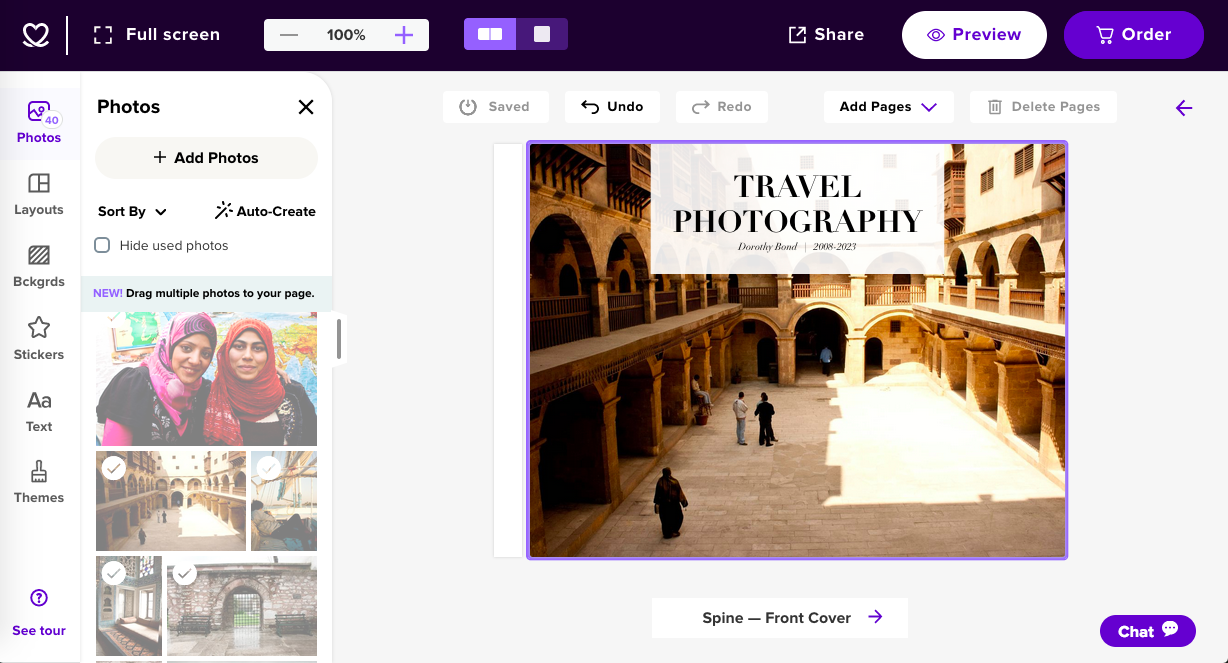Enable the Hide used photos checkbox
1228x663 pixels.
click(102, 245)
